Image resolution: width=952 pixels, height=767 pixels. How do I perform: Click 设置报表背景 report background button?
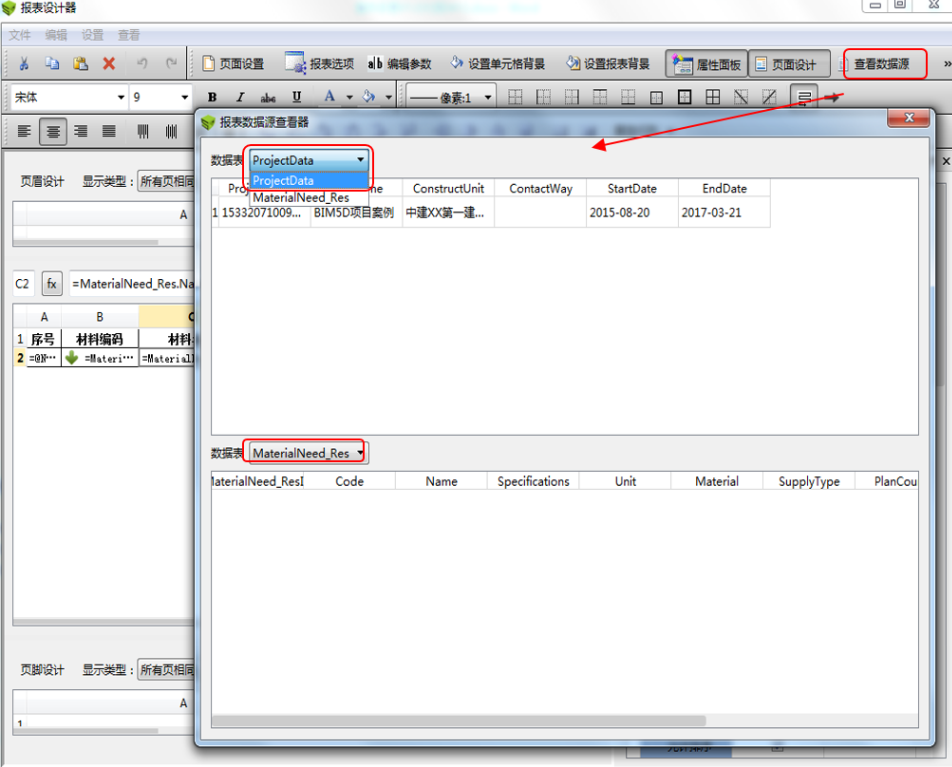(608, 64)
